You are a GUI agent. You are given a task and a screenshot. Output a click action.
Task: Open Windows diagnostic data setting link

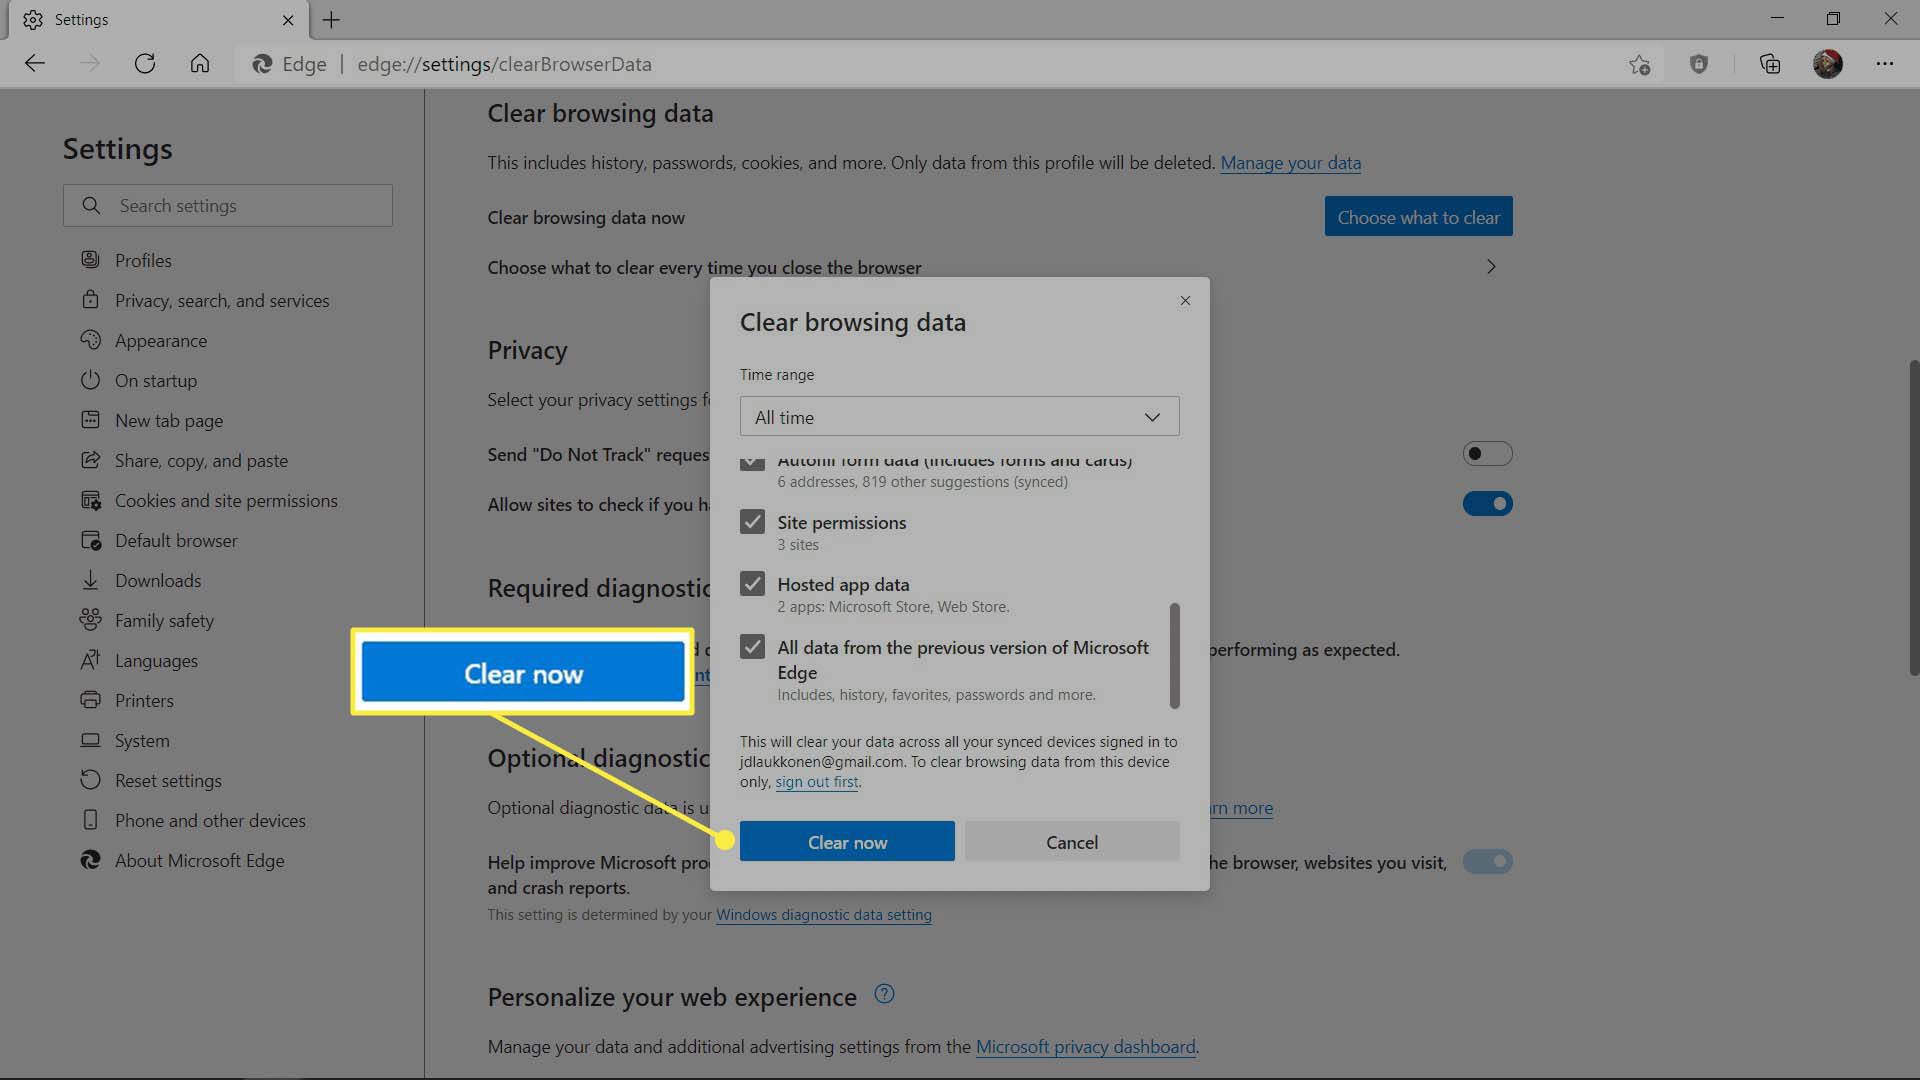[x=823, y=914]
